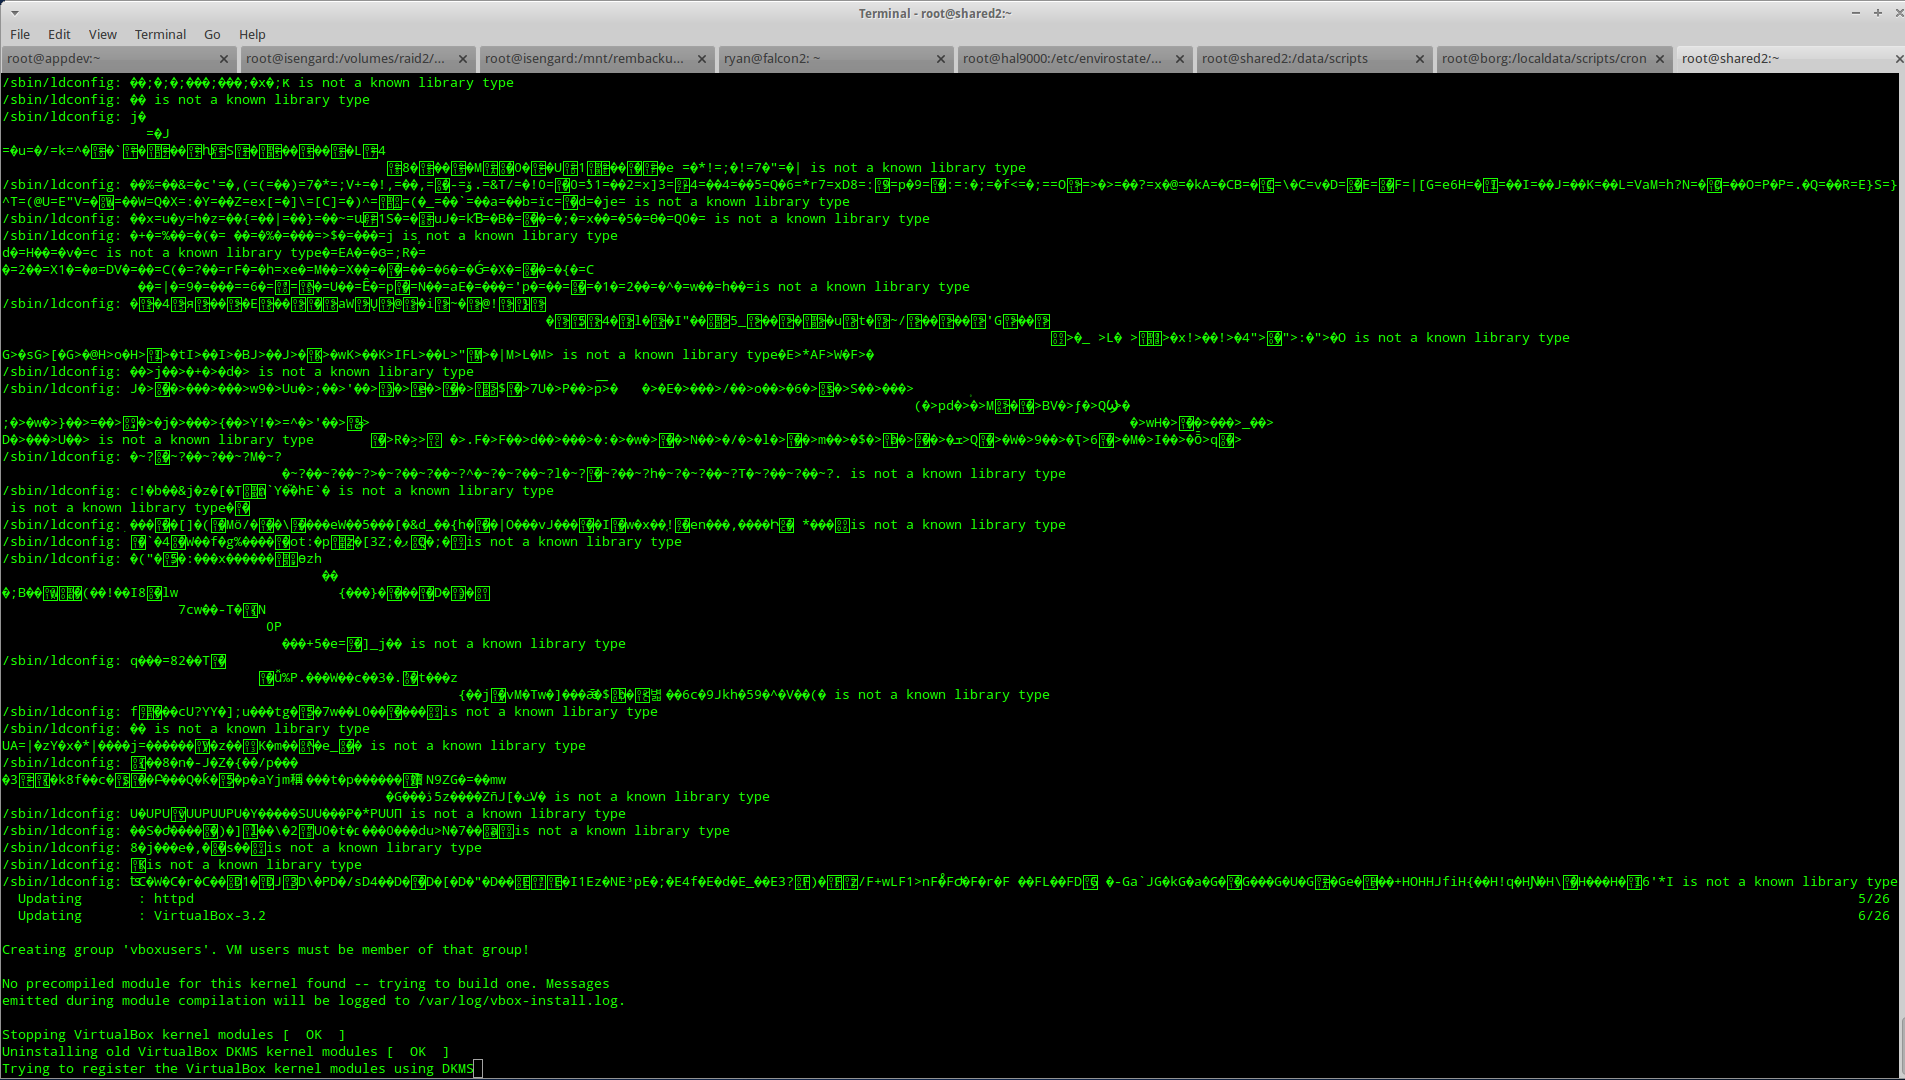Close the root@isengard rembackup tab
Image resolution: width=1905 pixels, height=1080 pixels.
[x=702, y=59]
